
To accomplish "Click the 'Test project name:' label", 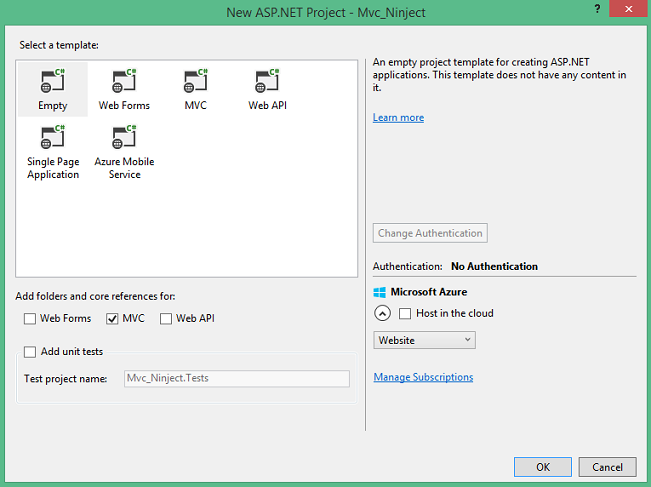I will tap(66, 379).
